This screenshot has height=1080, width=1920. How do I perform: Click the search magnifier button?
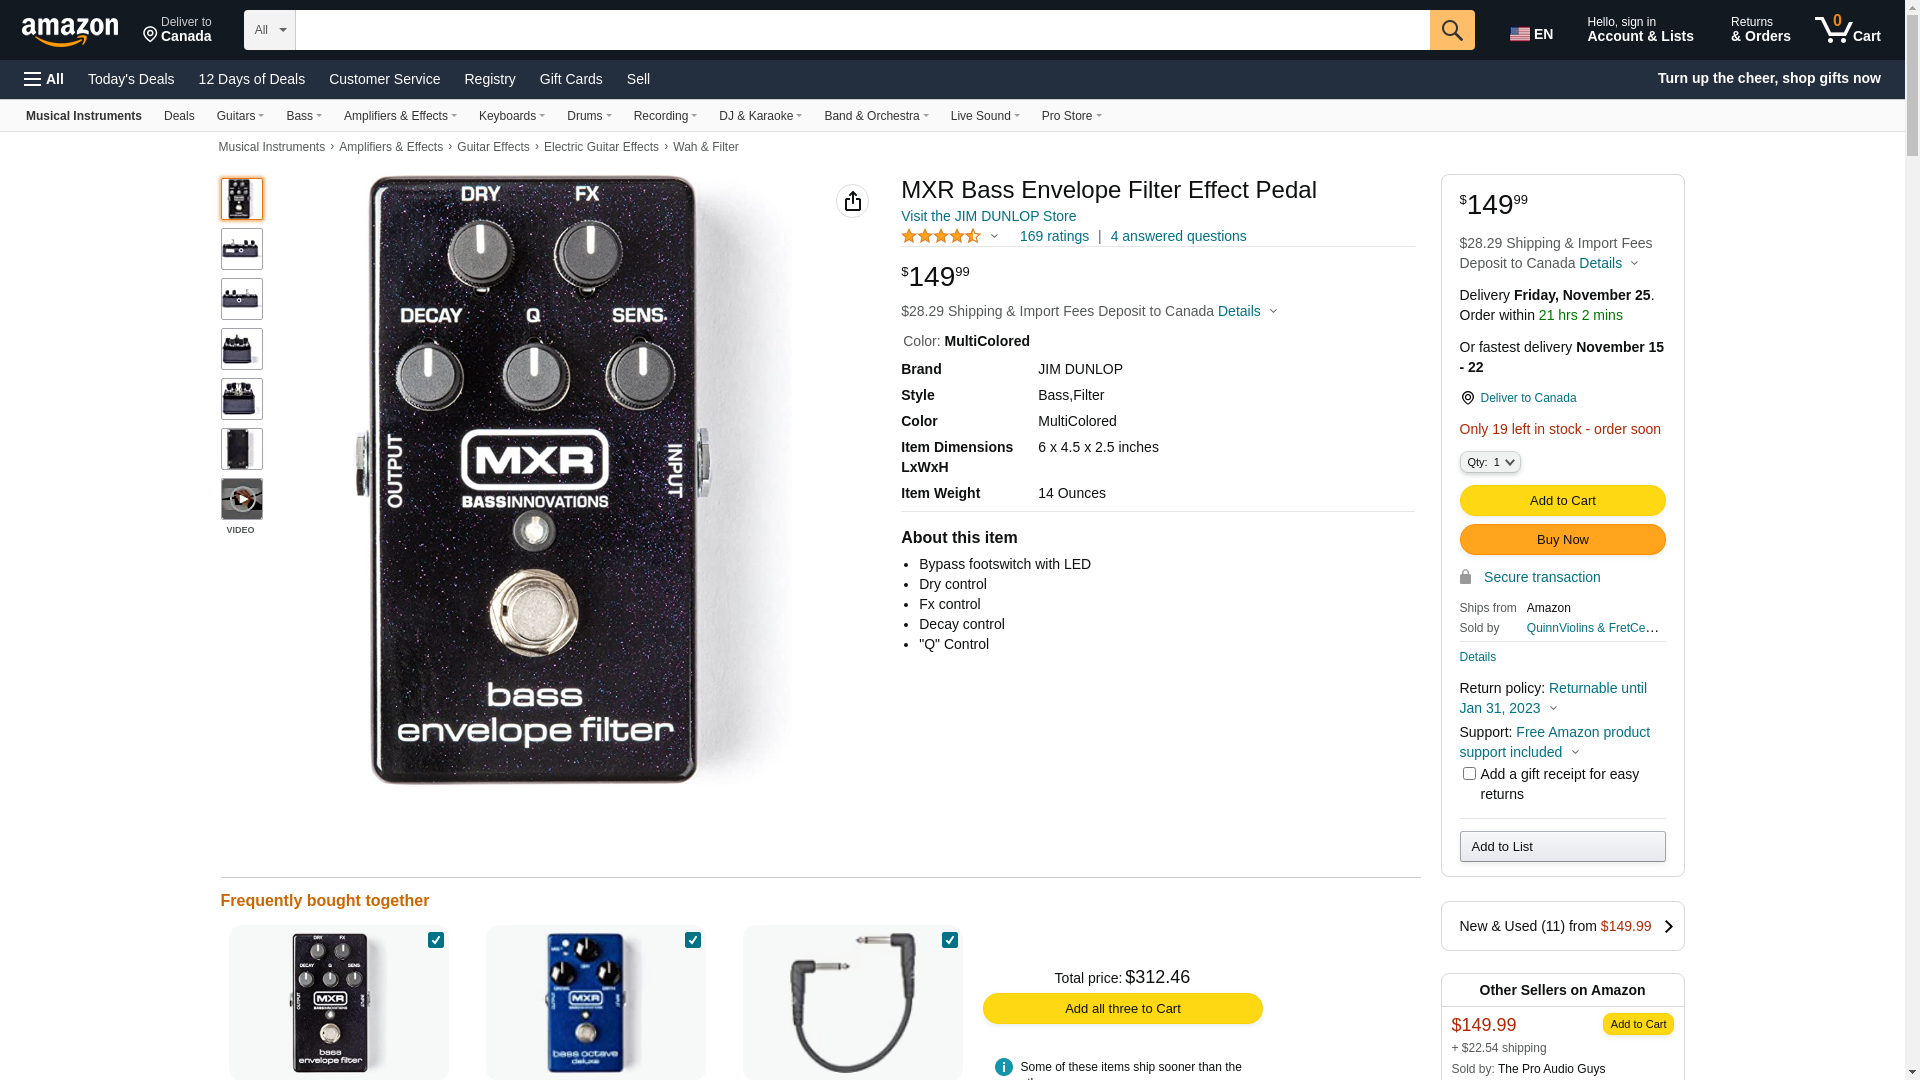point(1451,30)
